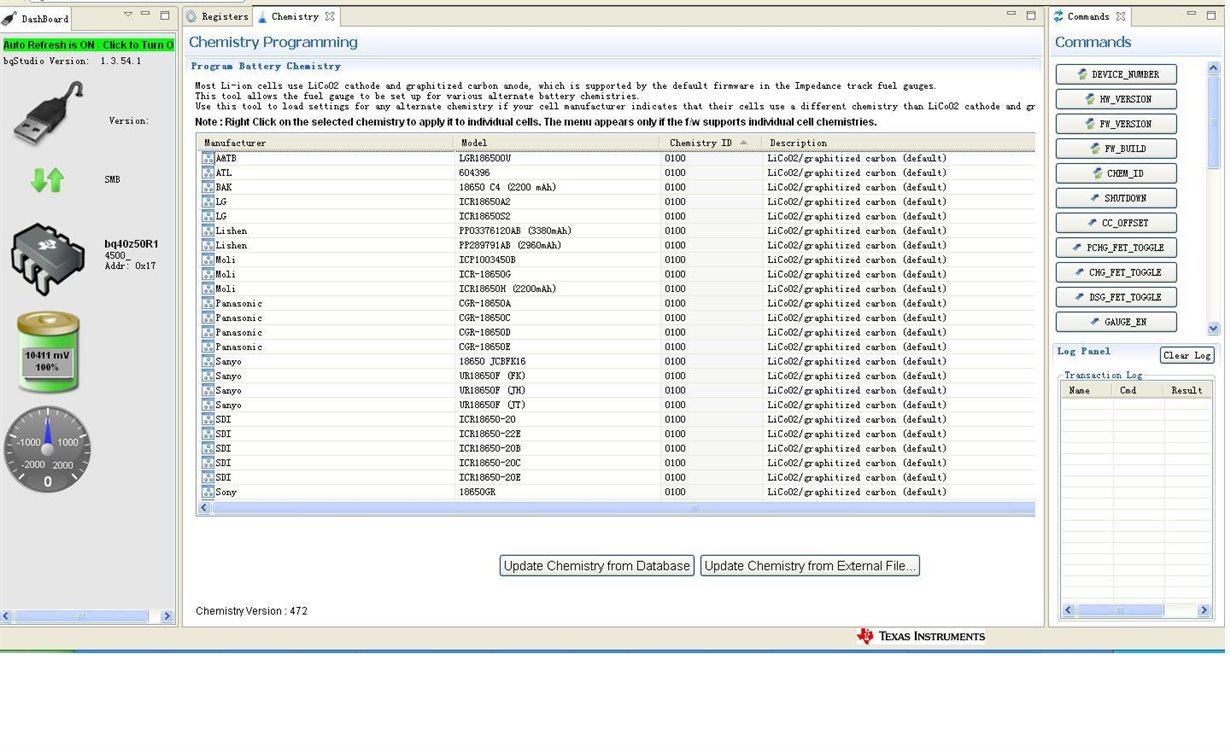Select the PP0337612OAB (3380mAh) row
The width and height of the screenshot is (1230, 746).
pyautogui.click(x=616, y=231)
